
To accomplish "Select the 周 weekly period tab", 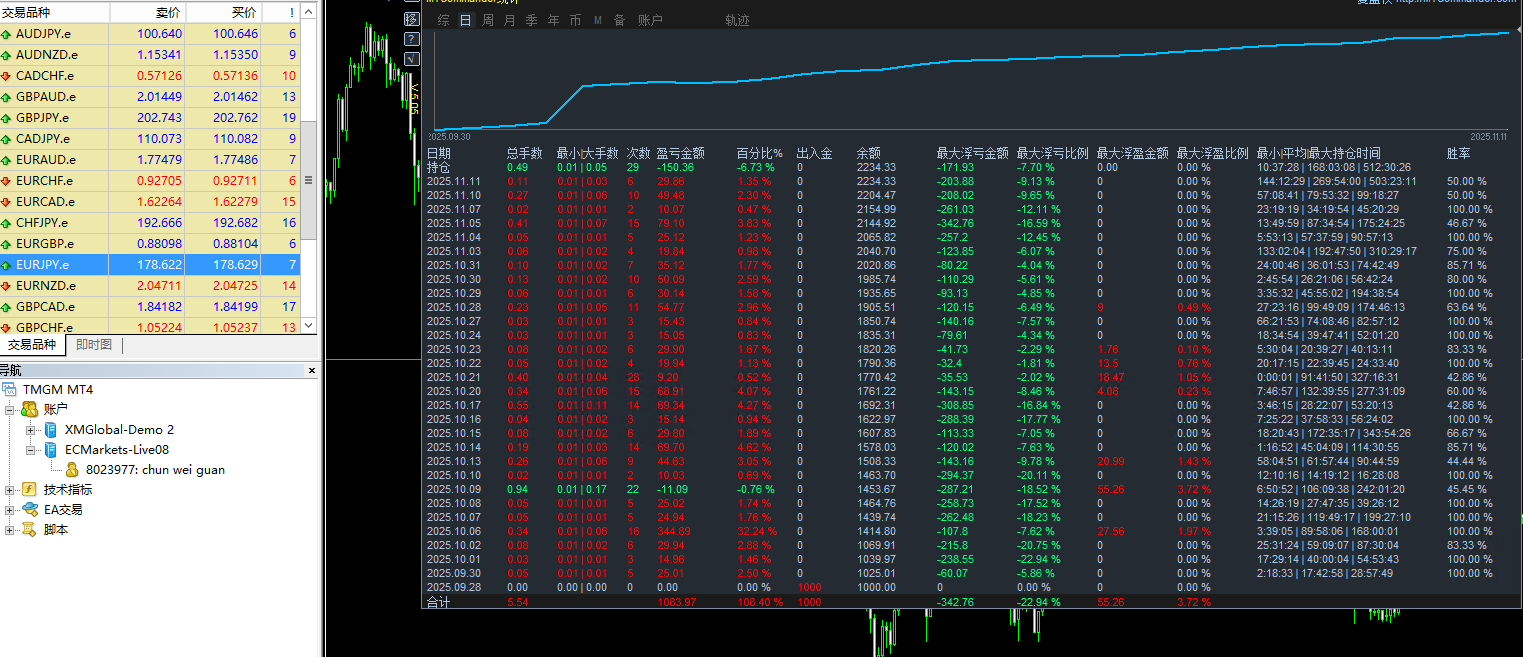I will [x=488, y=20].
